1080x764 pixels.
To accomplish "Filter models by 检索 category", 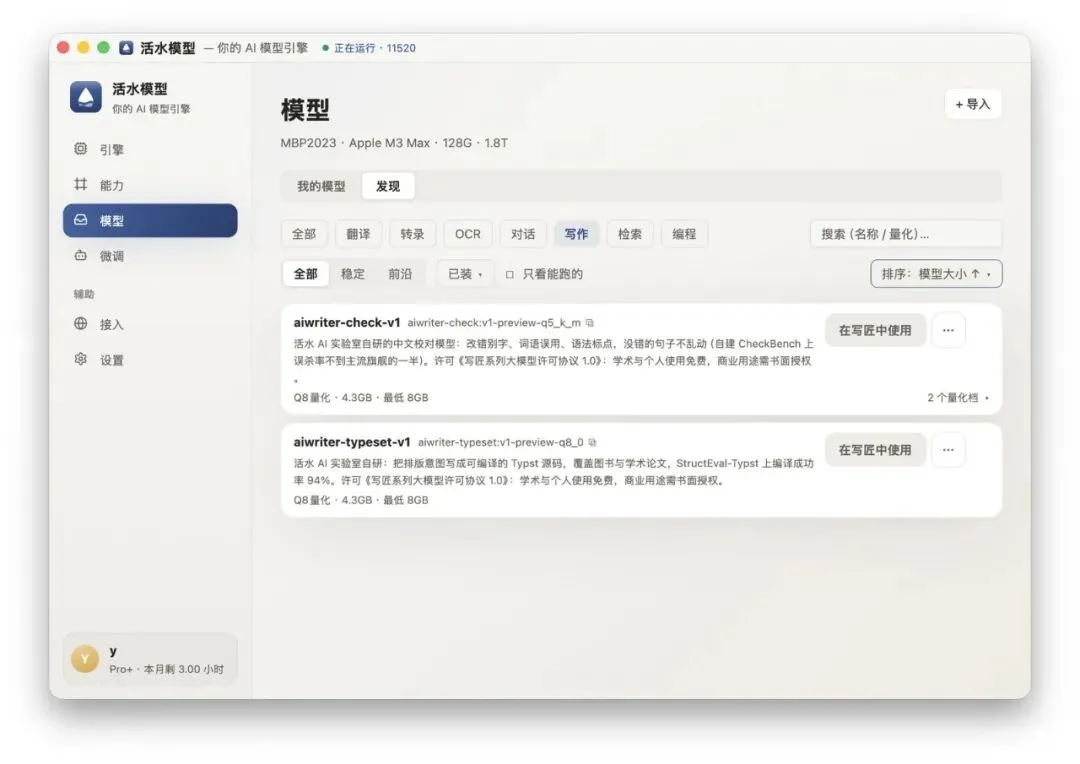I will pyautogui.click(x=630, y=234).
